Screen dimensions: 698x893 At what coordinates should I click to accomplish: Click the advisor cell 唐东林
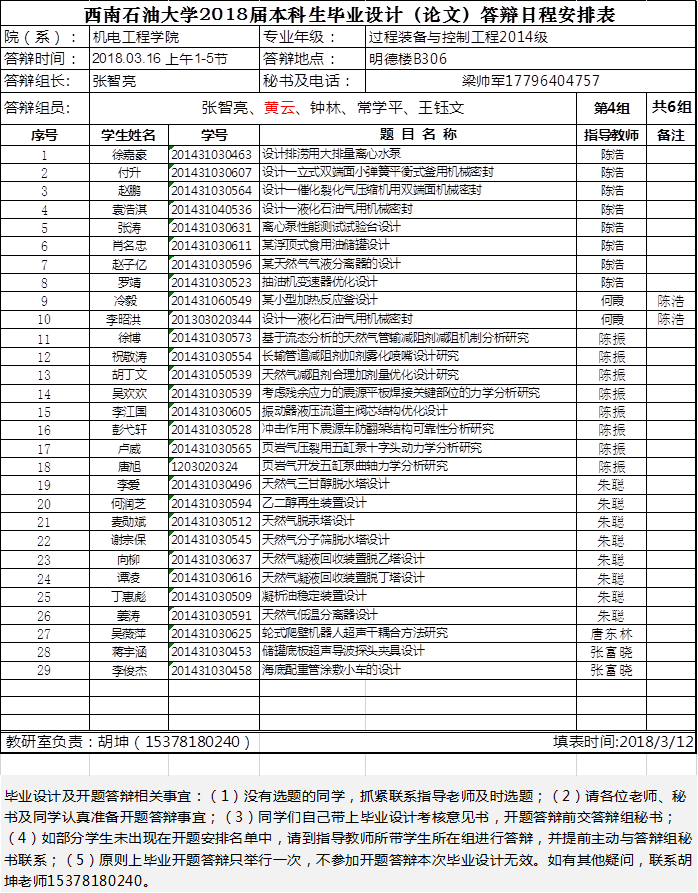[611, 633]
